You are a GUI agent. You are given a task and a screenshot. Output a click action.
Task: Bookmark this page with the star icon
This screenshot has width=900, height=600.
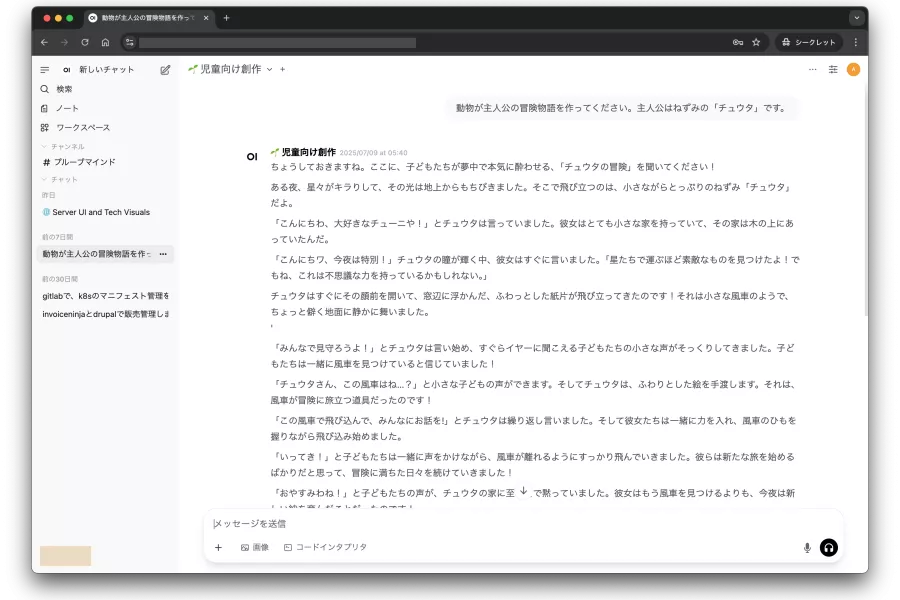tap(757, 42)
